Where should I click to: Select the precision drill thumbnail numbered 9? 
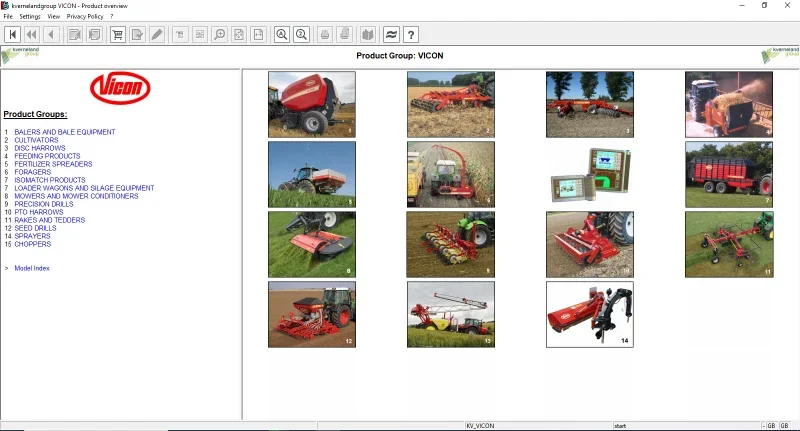tap(451, 245)
